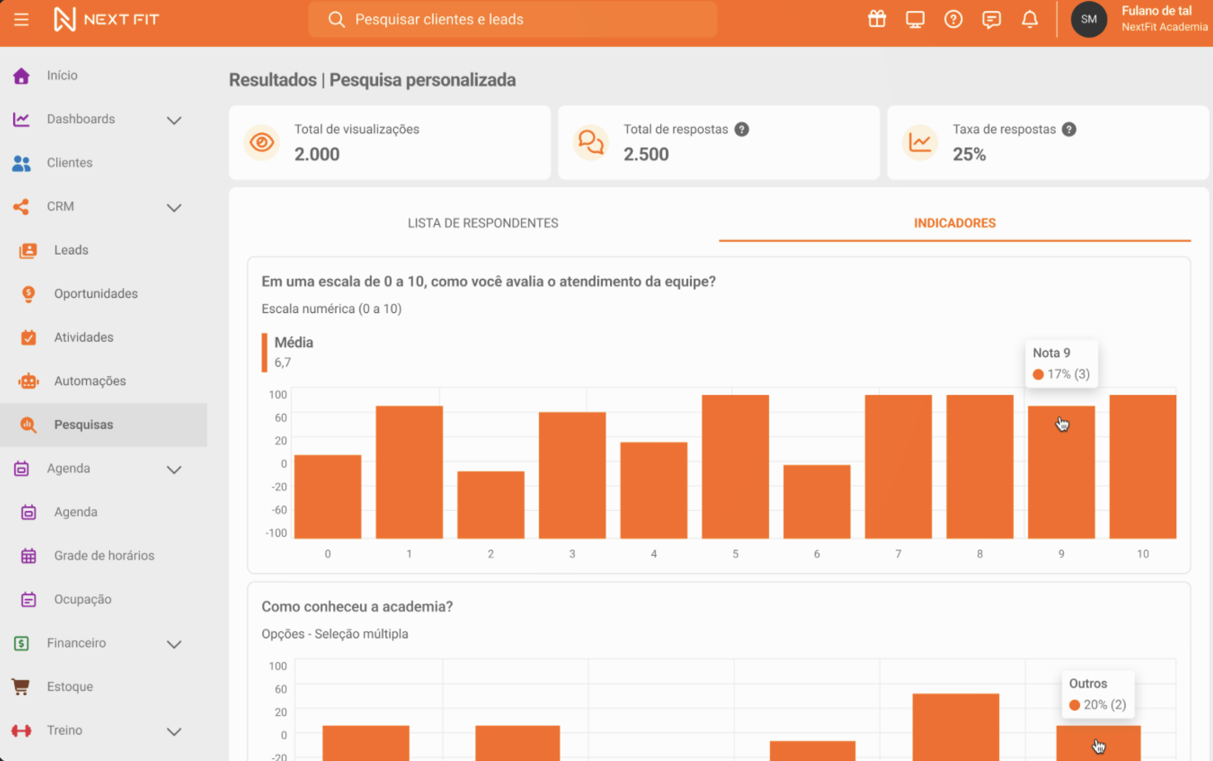Click the Total de visualizações eye icon
The height and width of the screenshot is (761, 1213).
[262, 142]
